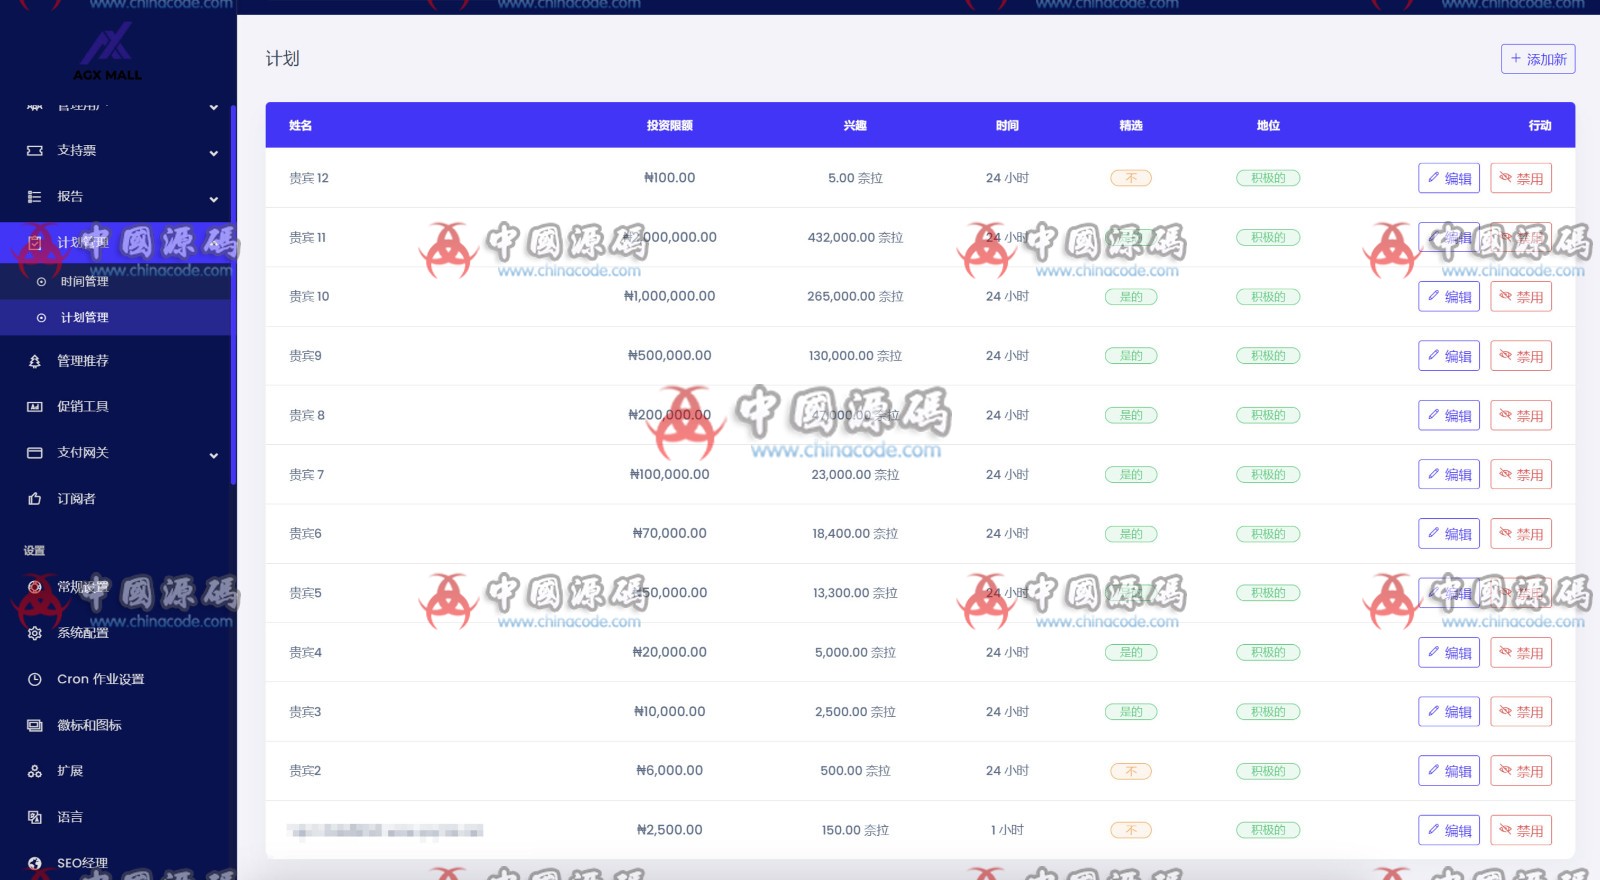Screen dimensions: 1600x880
Task: Open SEO经理 in sidebar
Action: tap(115, 862)
